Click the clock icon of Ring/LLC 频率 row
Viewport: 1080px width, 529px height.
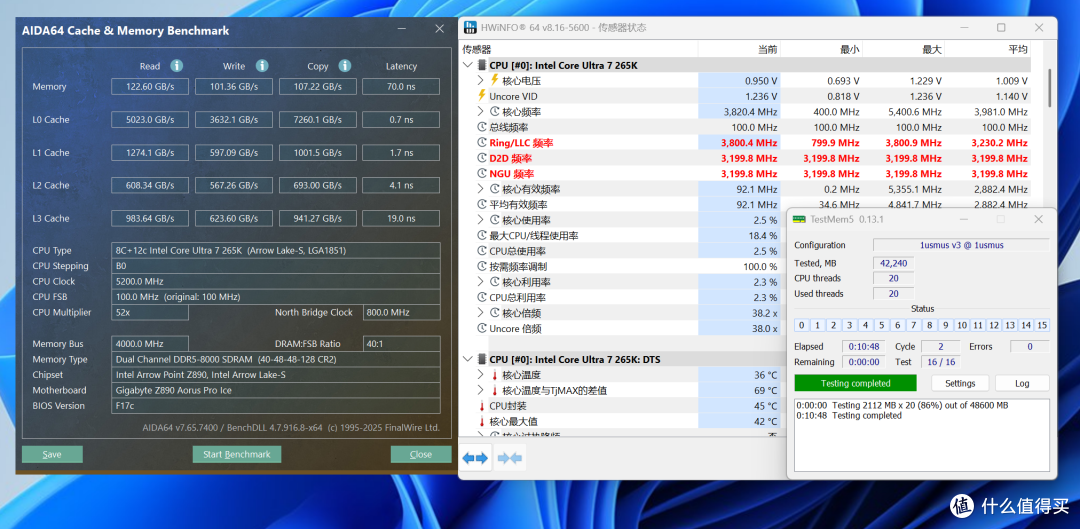tap(482, 143)
